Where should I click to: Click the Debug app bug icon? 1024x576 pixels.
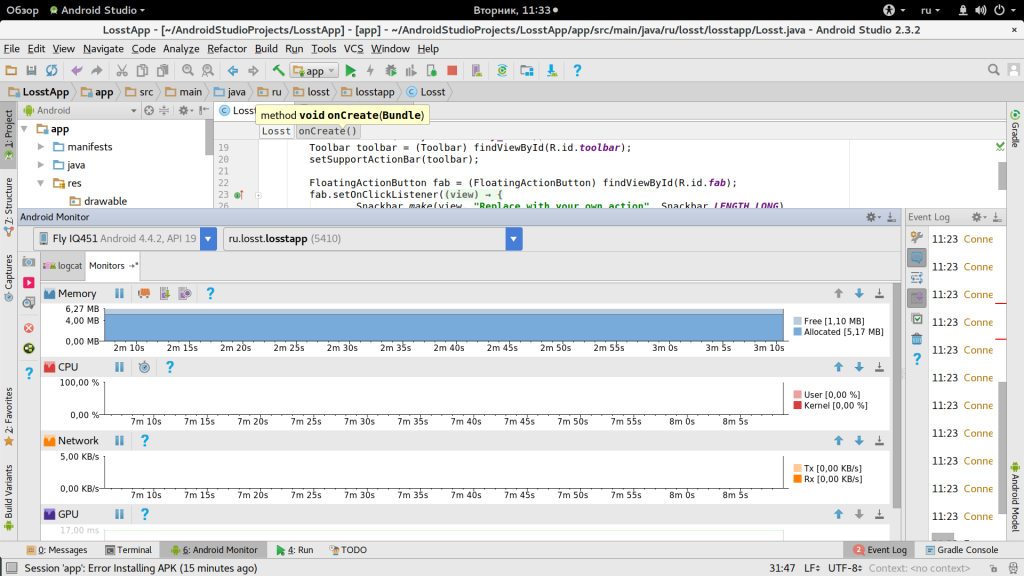tap(390, 71)
